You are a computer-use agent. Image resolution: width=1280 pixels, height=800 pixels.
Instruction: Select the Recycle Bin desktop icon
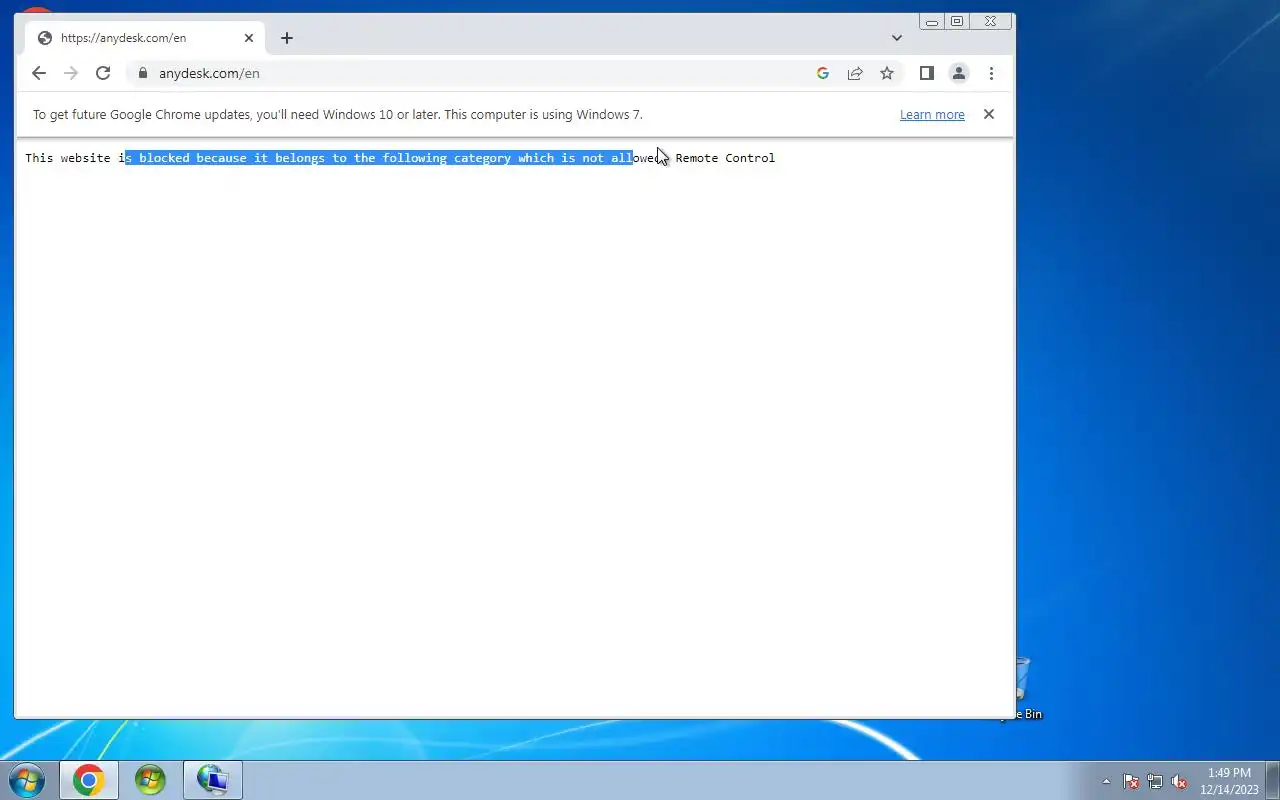click(x=1024, y=688)
